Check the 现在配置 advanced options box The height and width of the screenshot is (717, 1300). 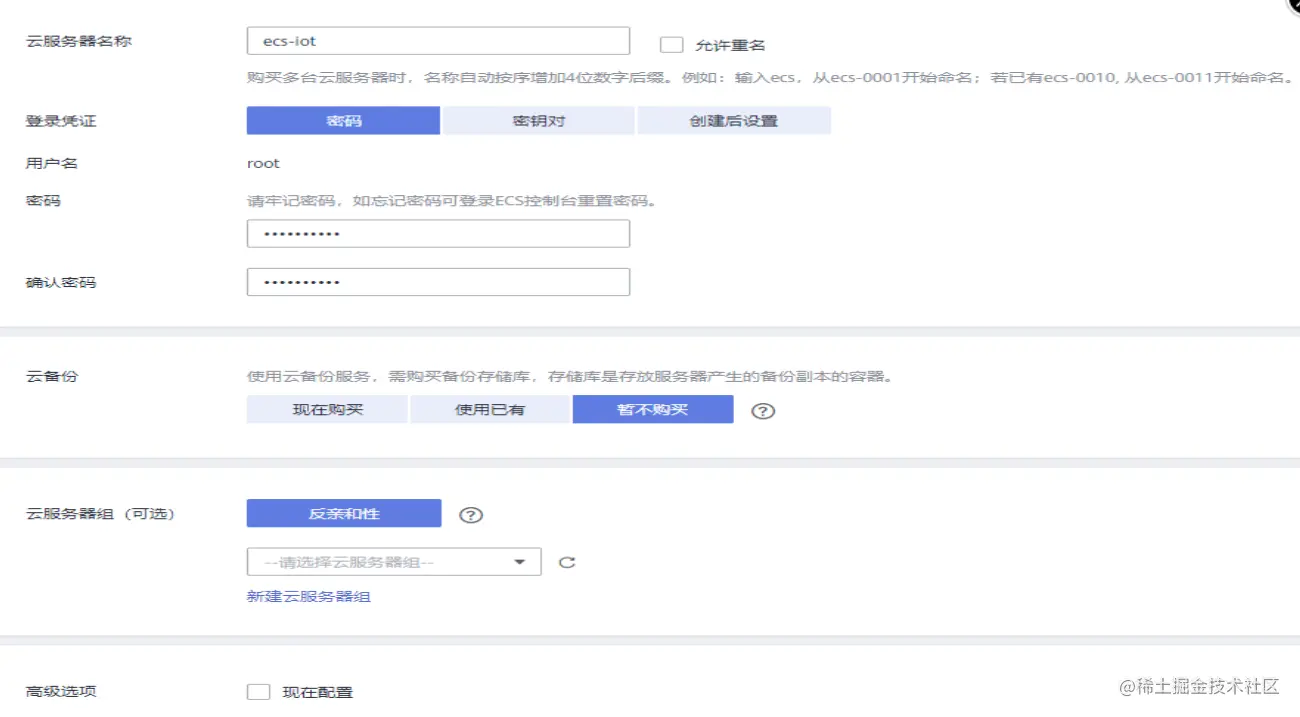[258, 692]
